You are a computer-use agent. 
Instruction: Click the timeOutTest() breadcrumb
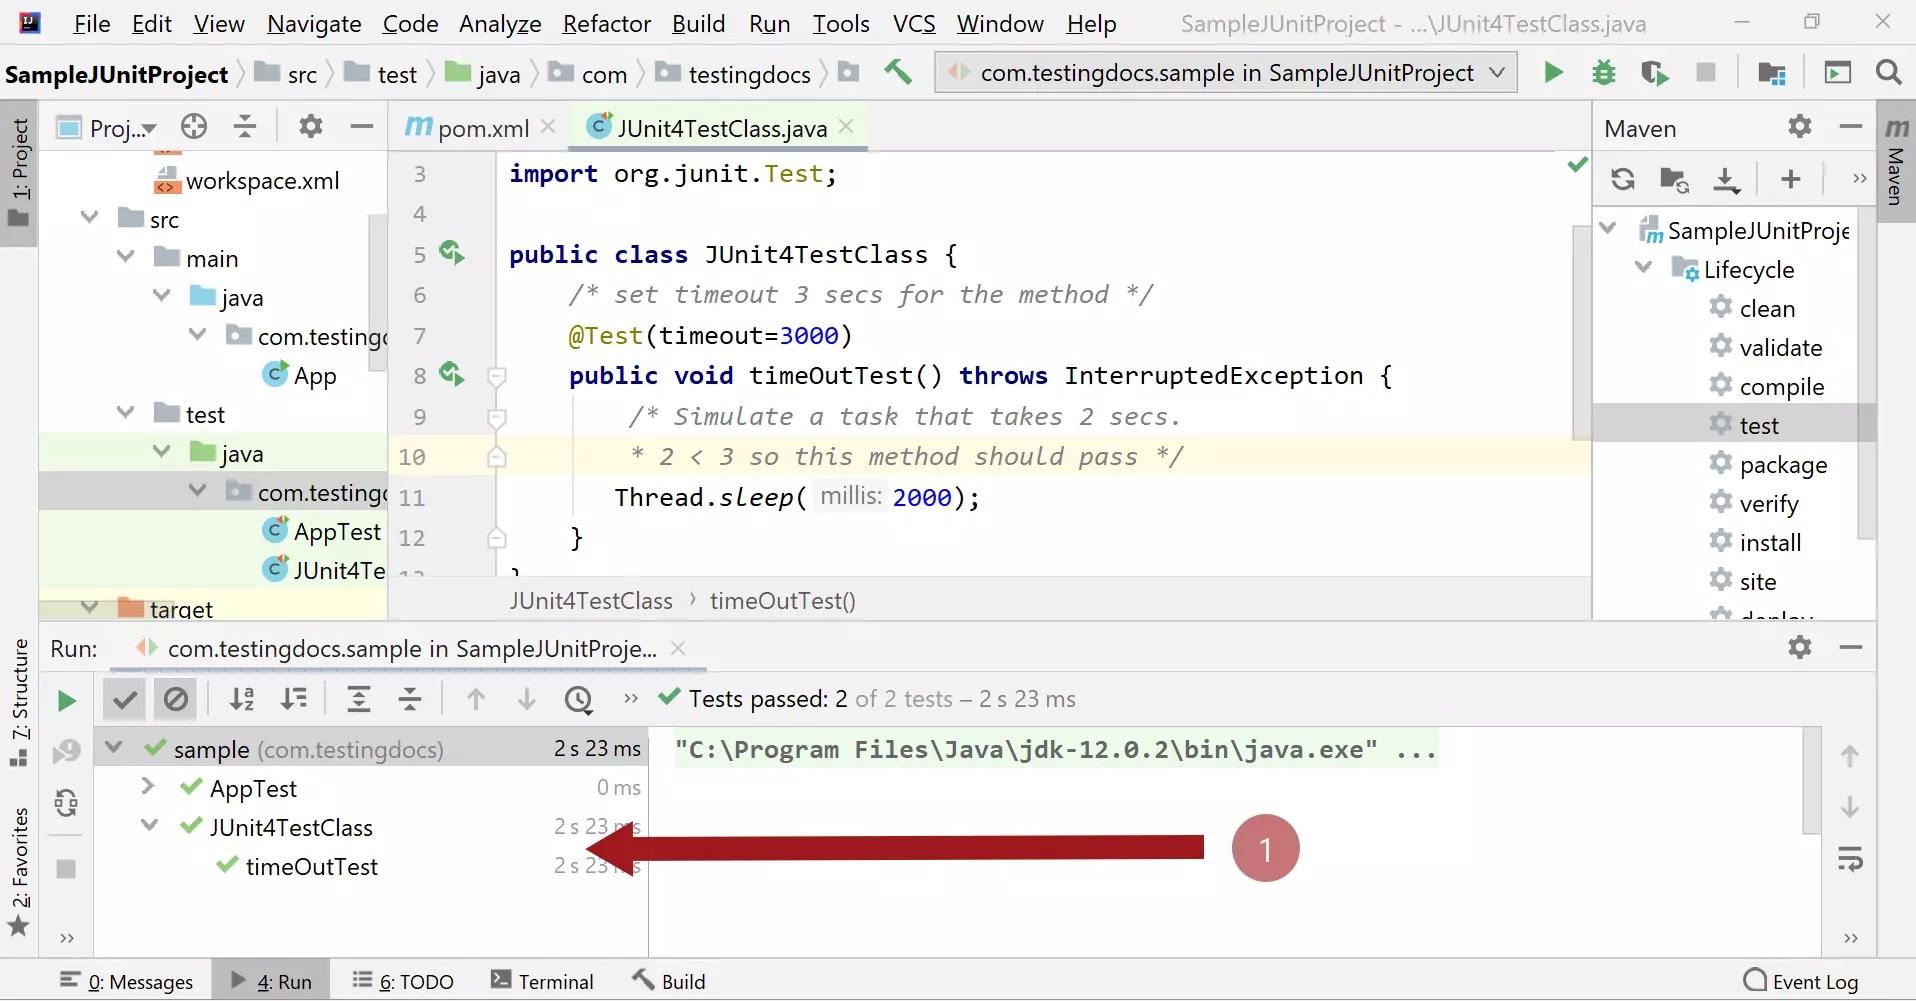pyautogui.click(x=783, y=600)
